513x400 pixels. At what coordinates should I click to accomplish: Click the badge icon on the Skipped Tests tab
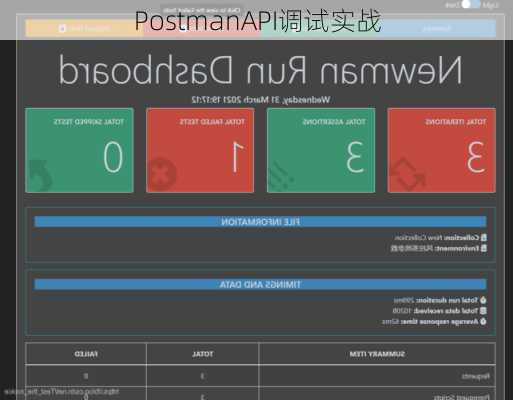[x=62, y=29]
